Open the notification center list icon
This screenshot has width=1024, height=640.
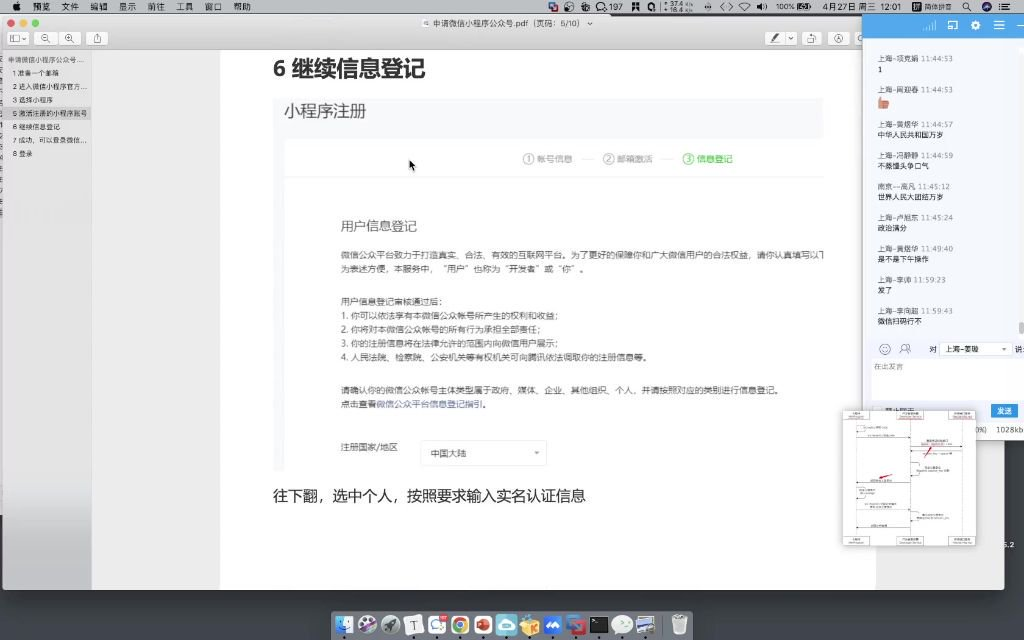(1005, 7)
